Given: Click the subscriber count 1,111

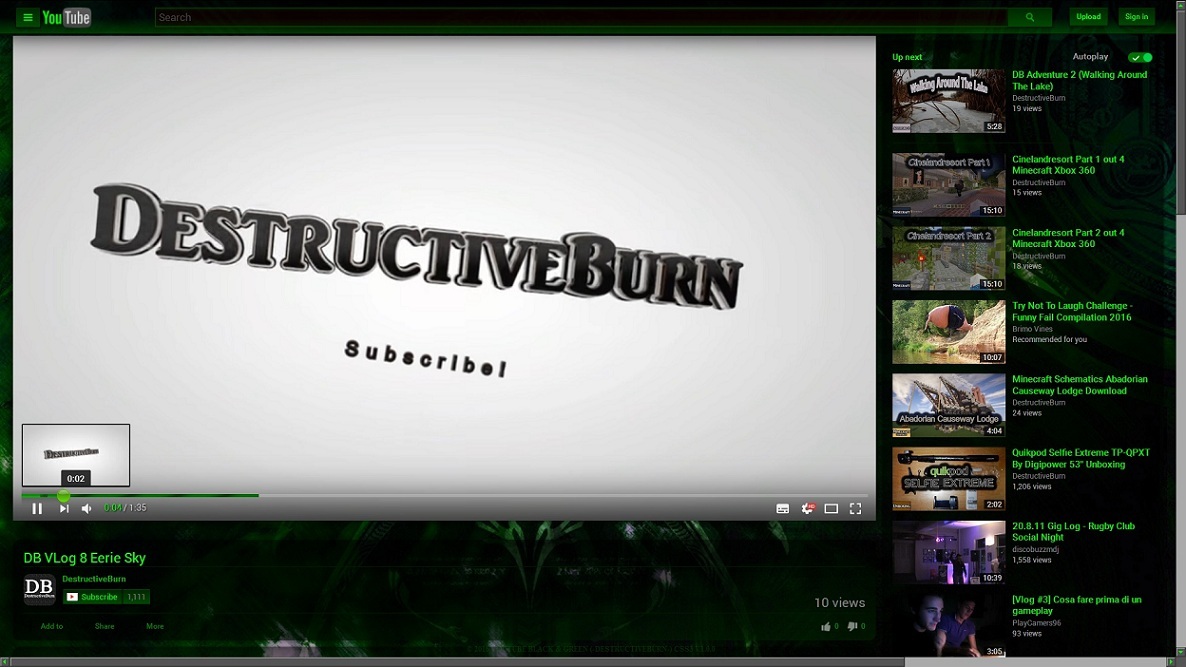Looking at the screenshot, I should coord(136,597).
